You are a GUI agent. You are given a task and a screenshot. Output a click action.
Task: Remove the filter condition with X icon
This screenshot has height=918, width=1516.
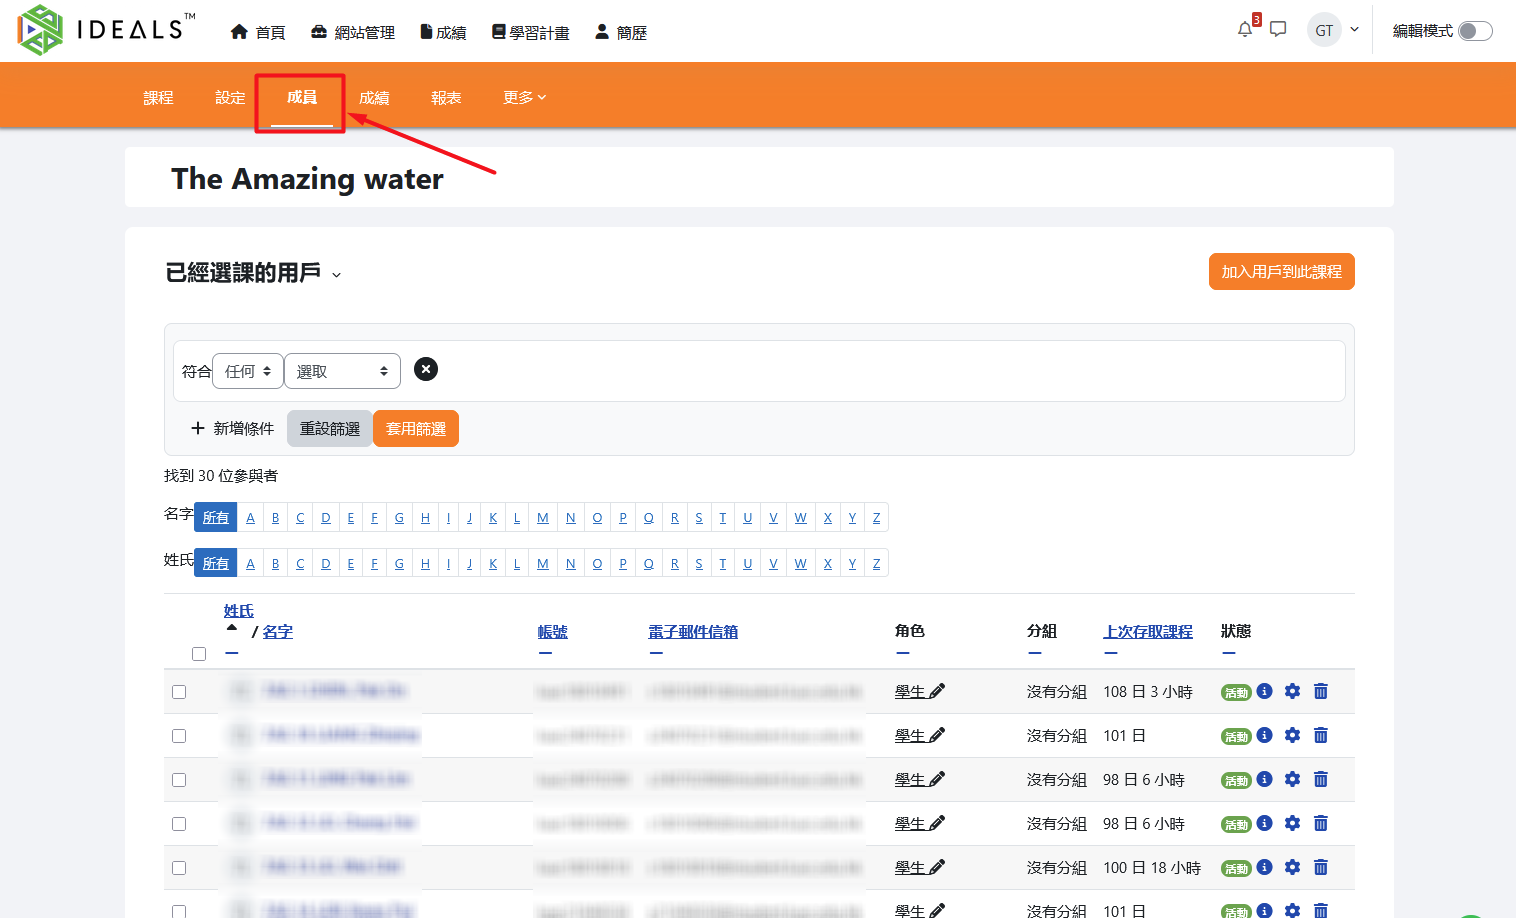point(426,370)
